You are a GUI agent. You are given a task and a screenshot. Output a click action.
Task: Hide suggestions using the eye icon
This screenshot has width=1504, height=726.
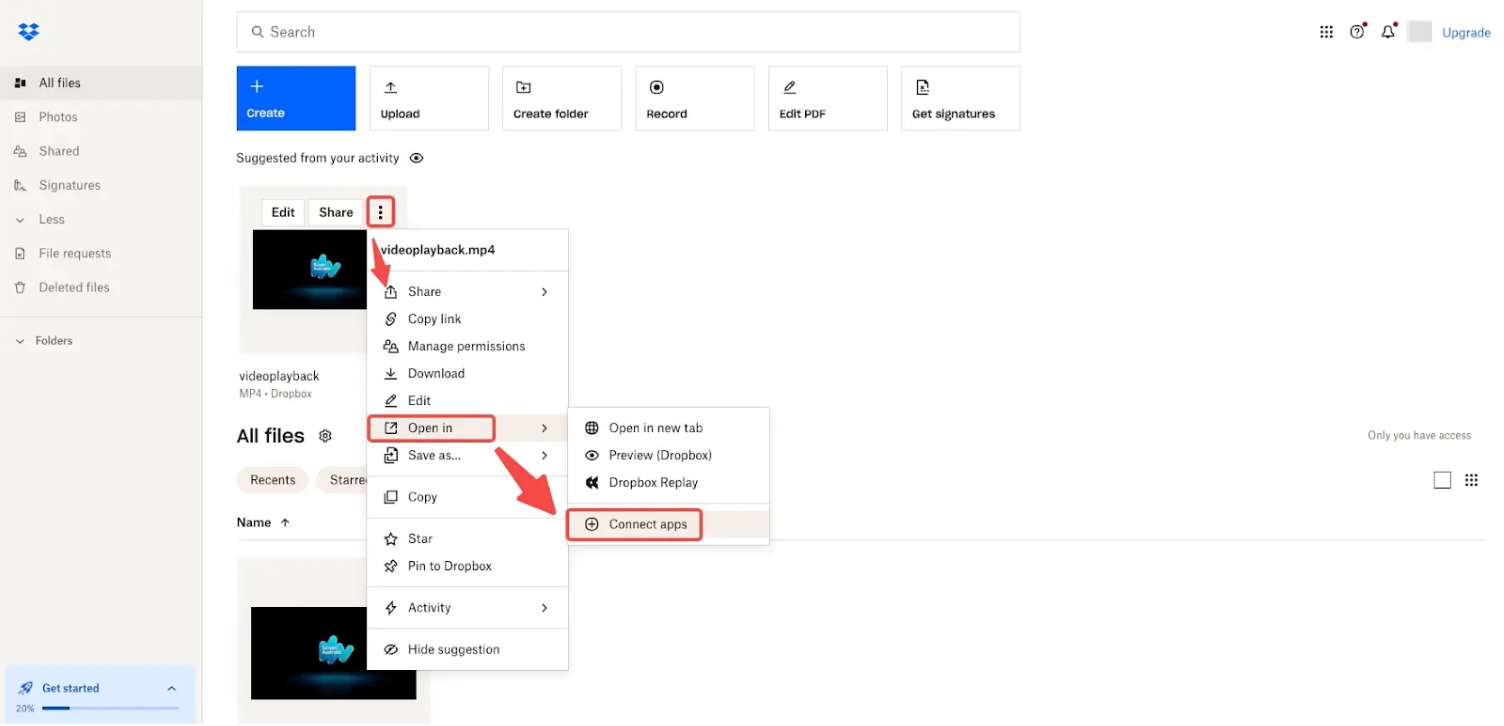coord(416,158)
